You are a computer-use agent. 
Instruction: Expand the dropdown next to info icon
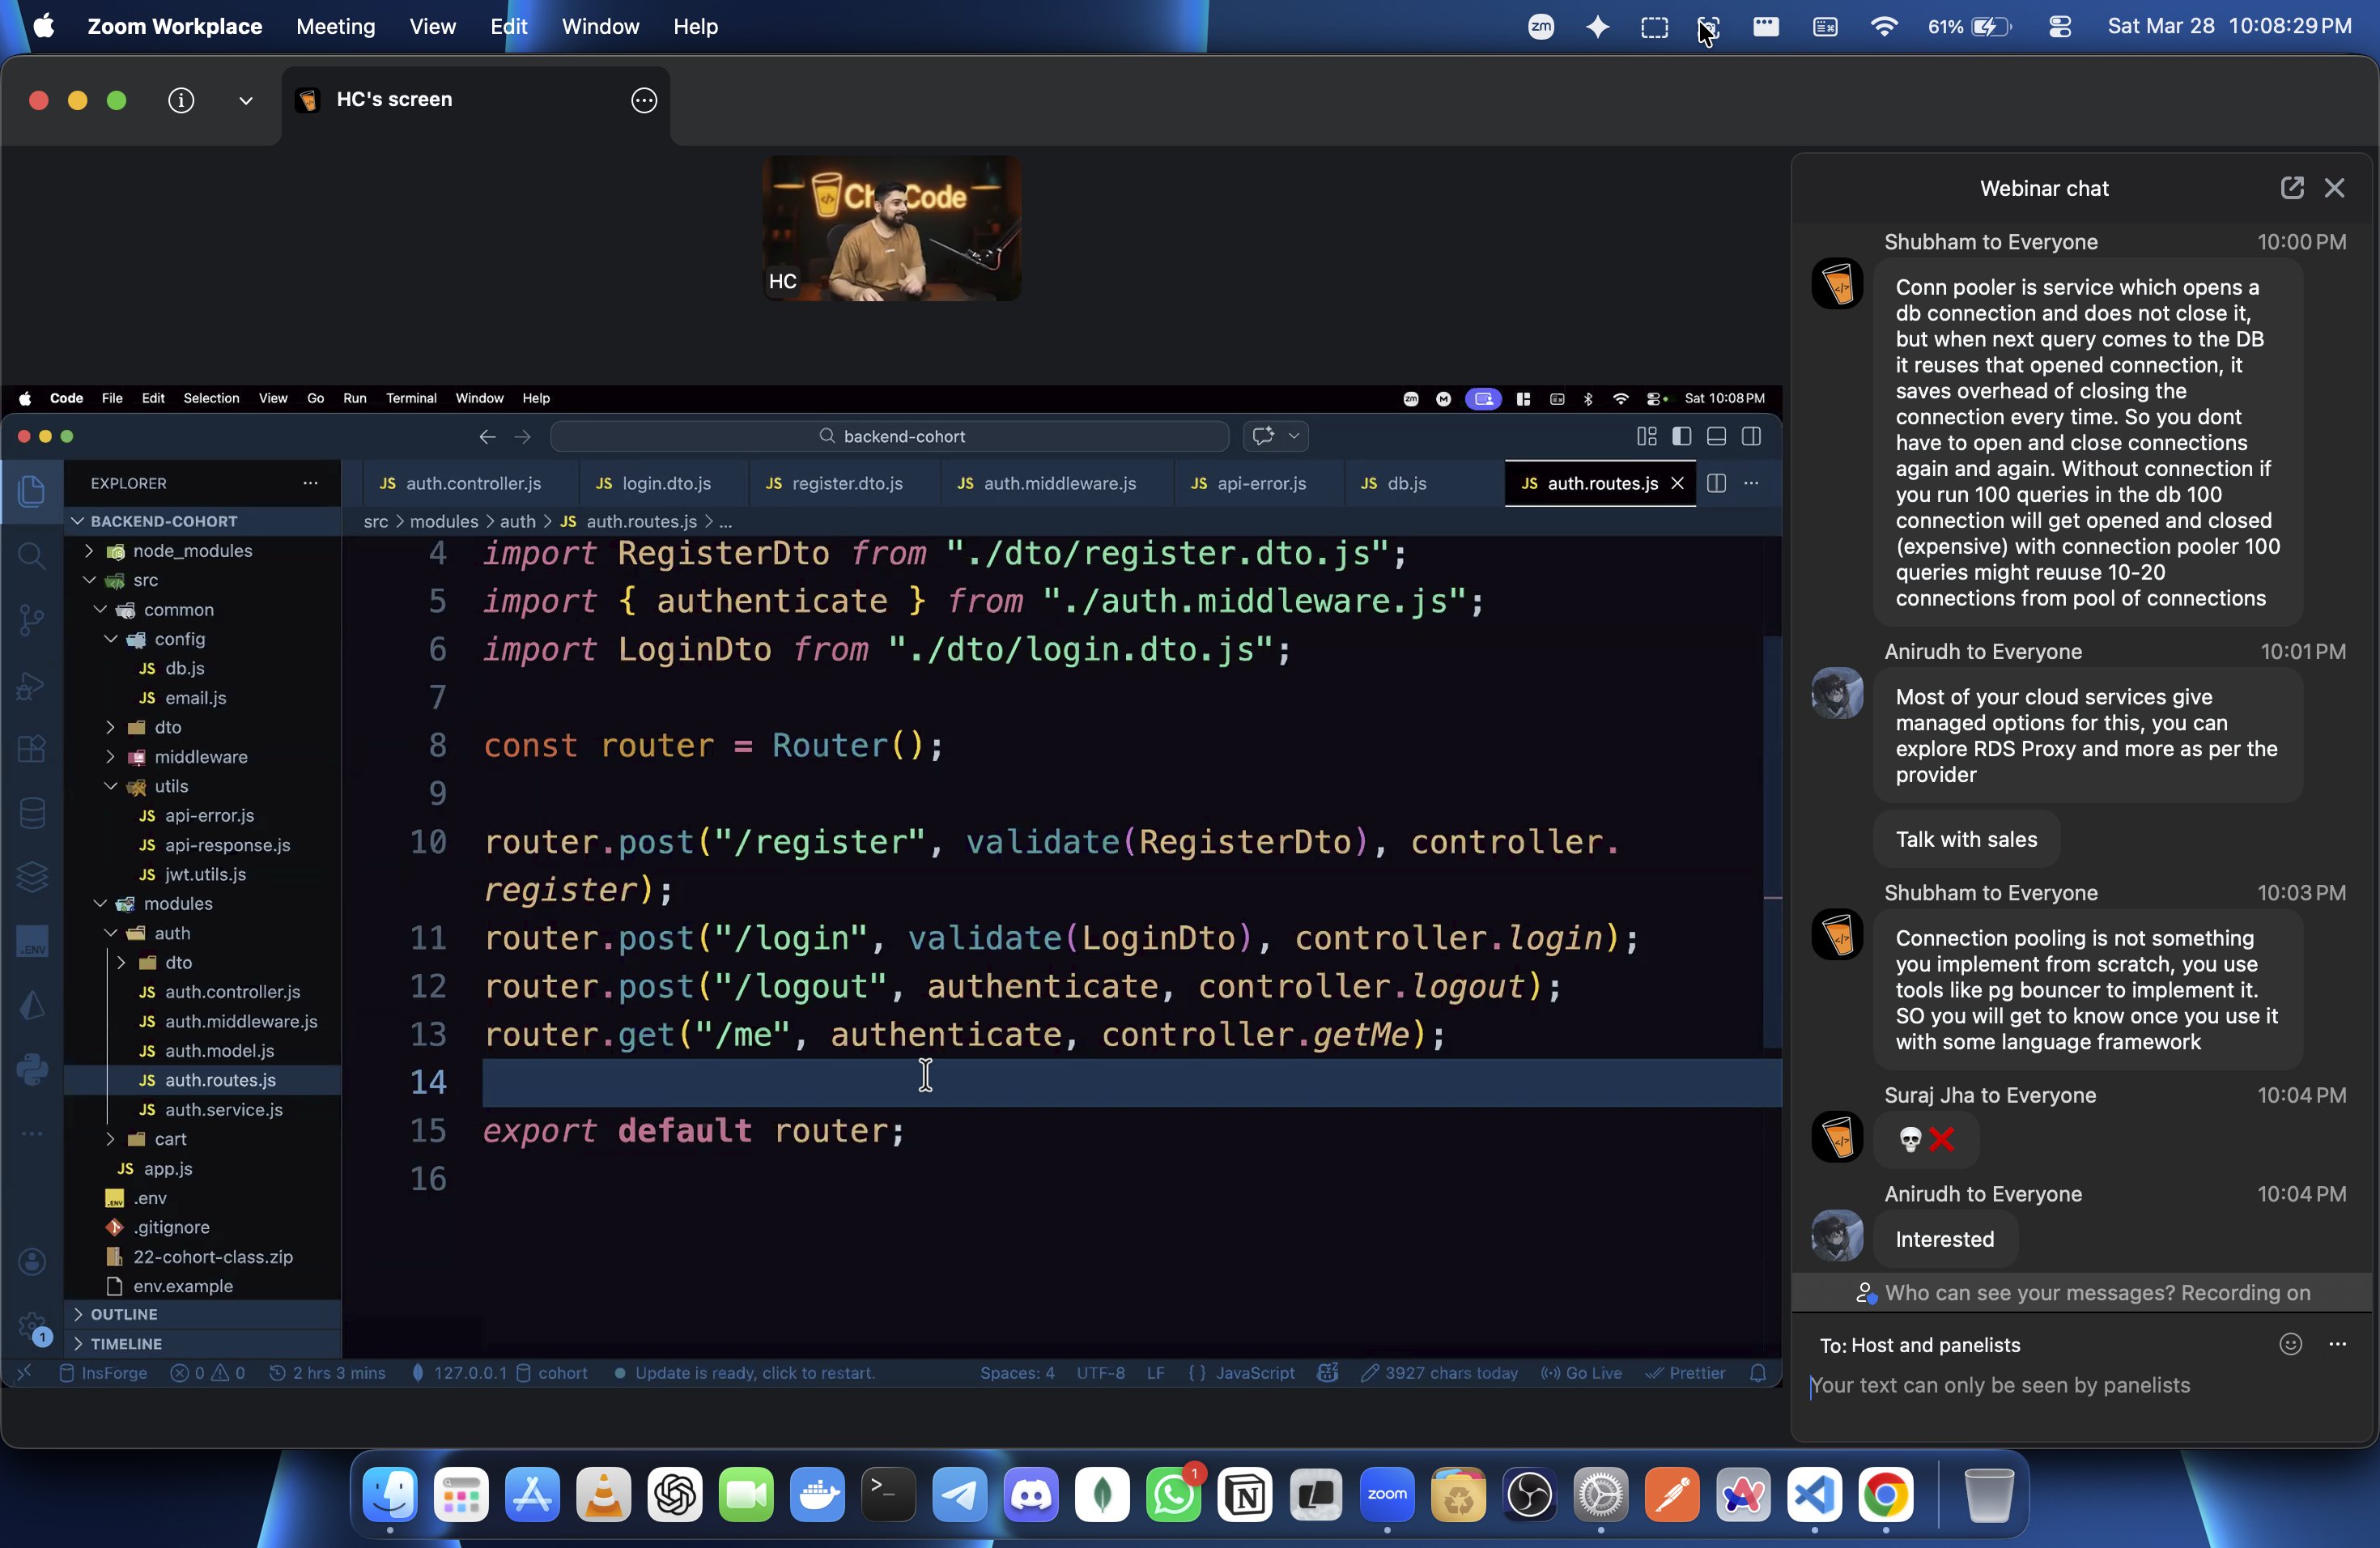(x=245, y=100)
